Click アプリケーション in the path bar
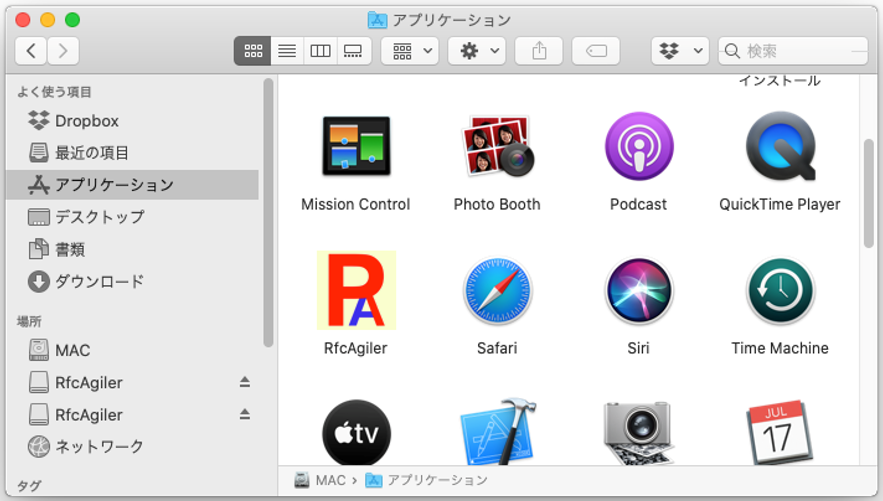Screen dimensions: 883x501 (427, 480)
